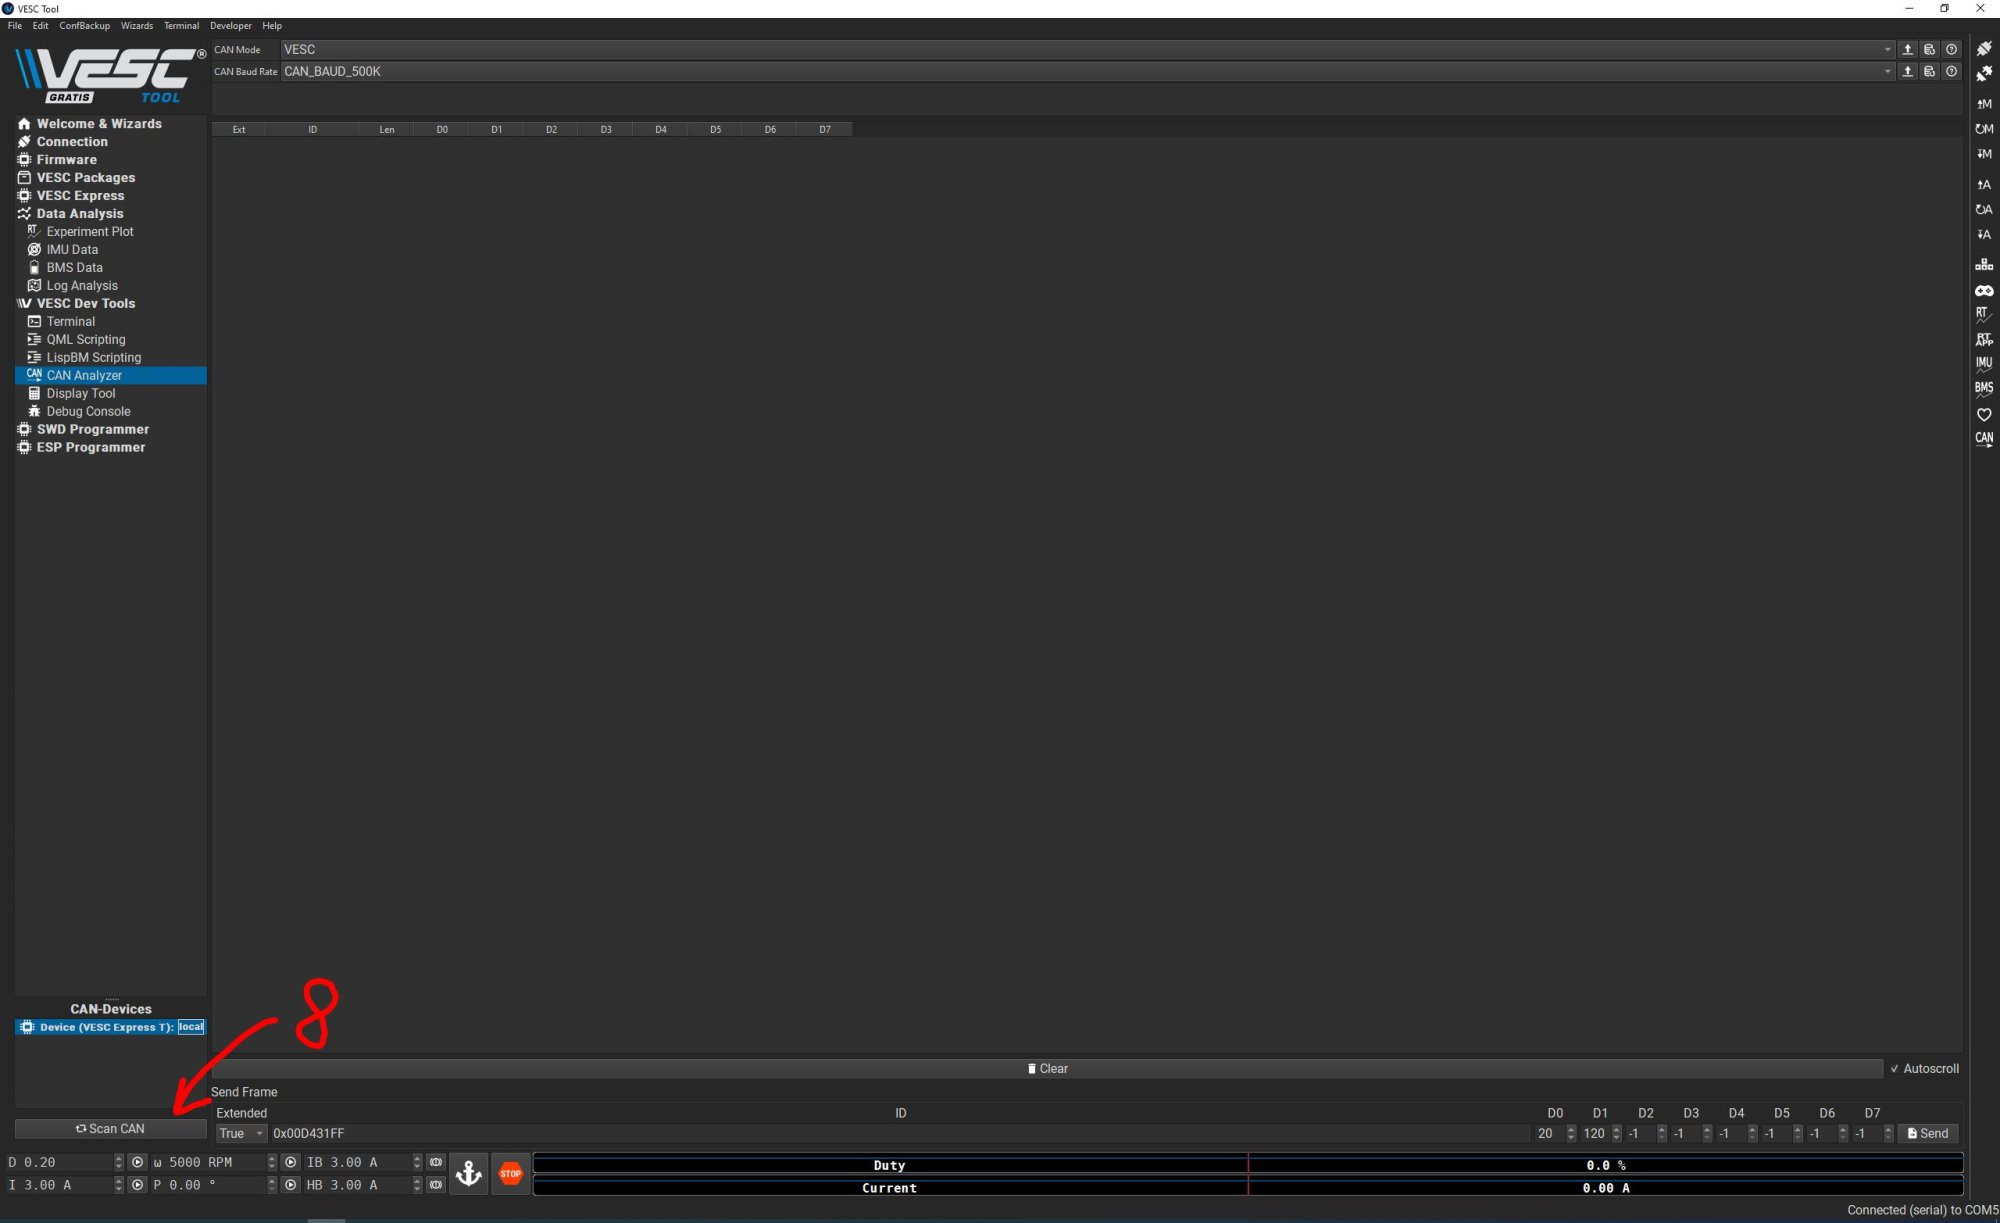The image size is (2000, 1223).
Task: Open the CAN Mode dropdown
Action: coord(1086,49)
